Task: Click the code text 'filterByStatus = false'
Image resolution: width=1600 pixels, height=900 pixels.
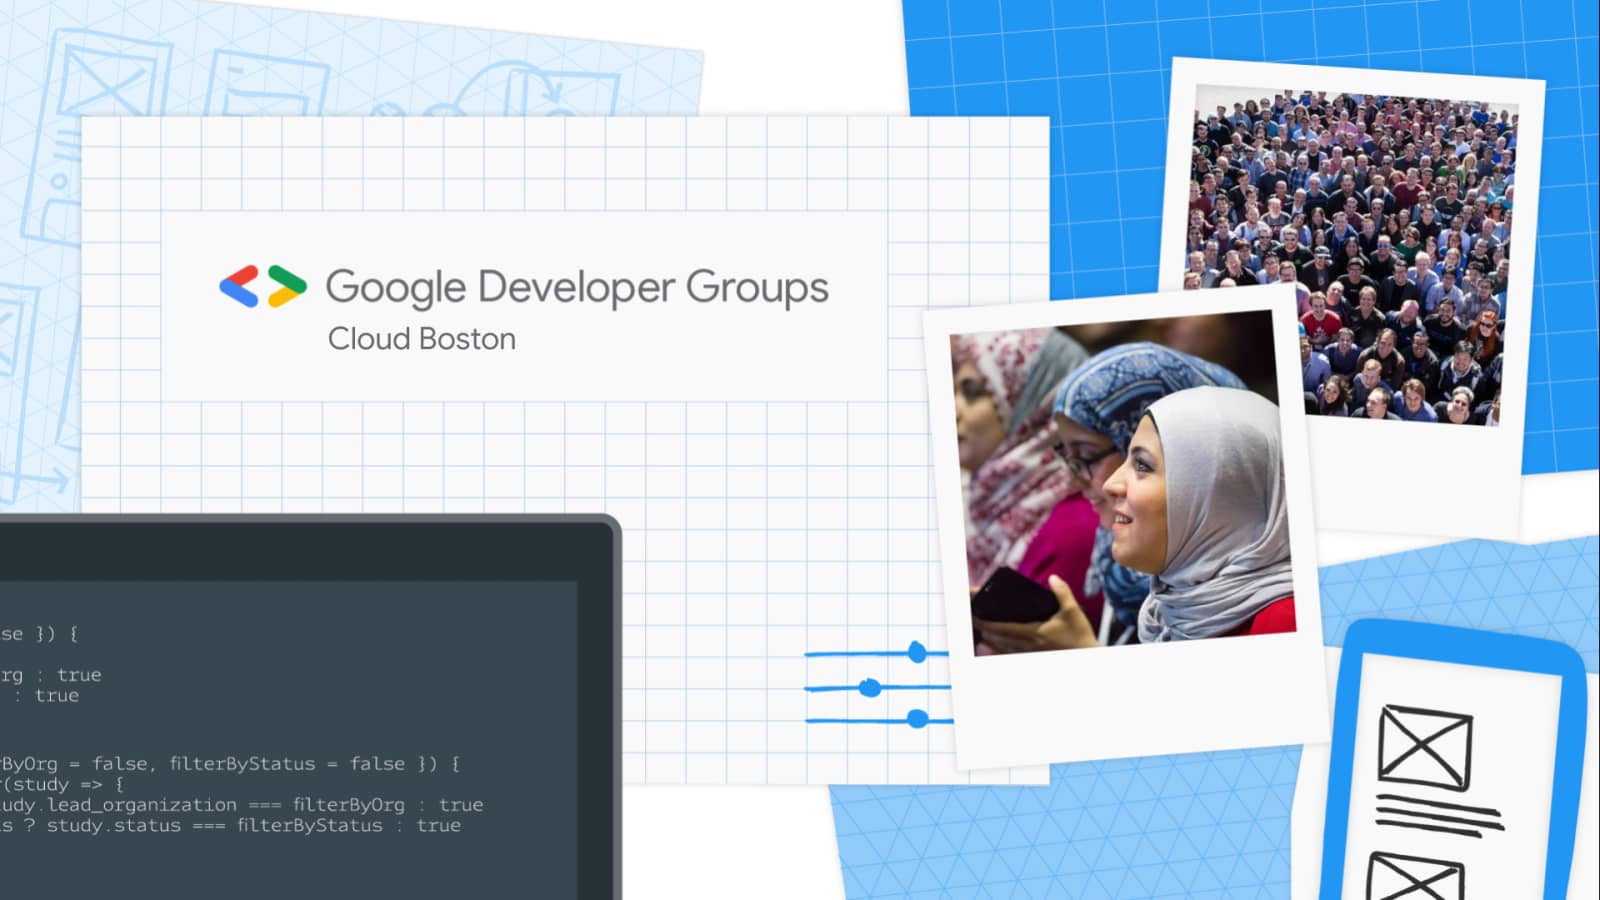Action: point(287,764)
